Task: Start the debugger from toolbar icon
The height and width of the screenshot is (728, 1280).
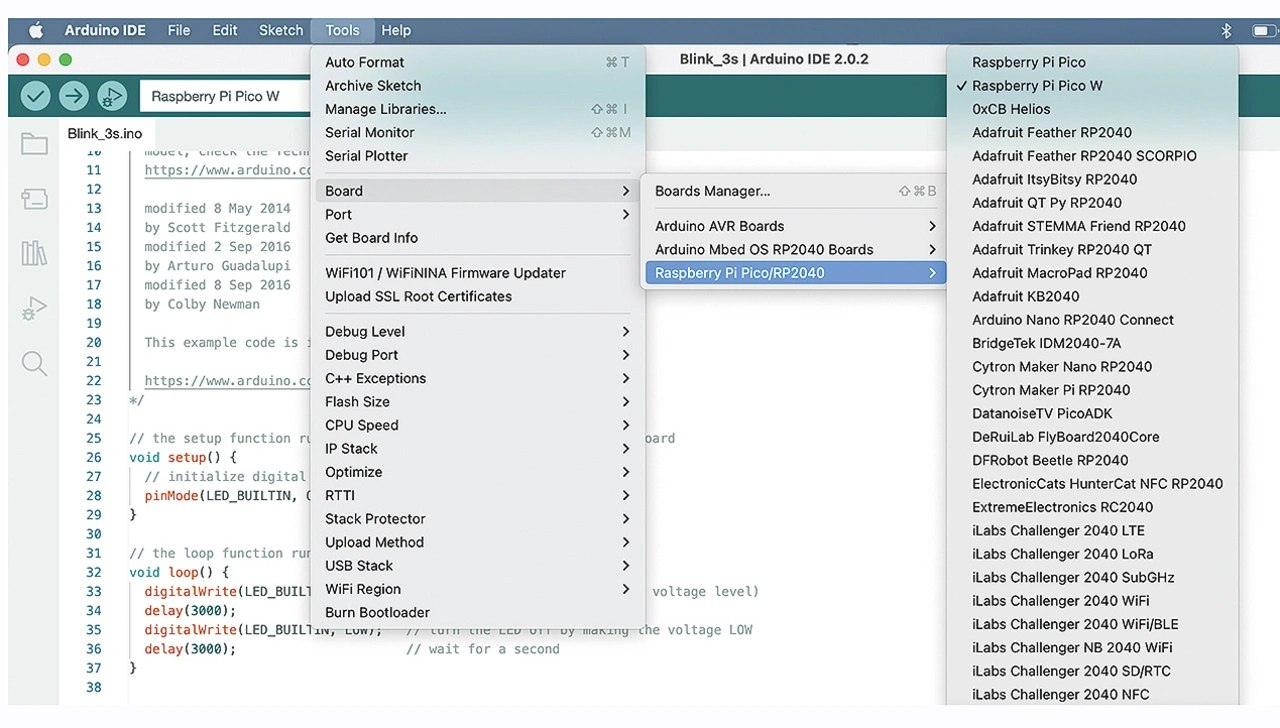Action: tap(111, 96)
